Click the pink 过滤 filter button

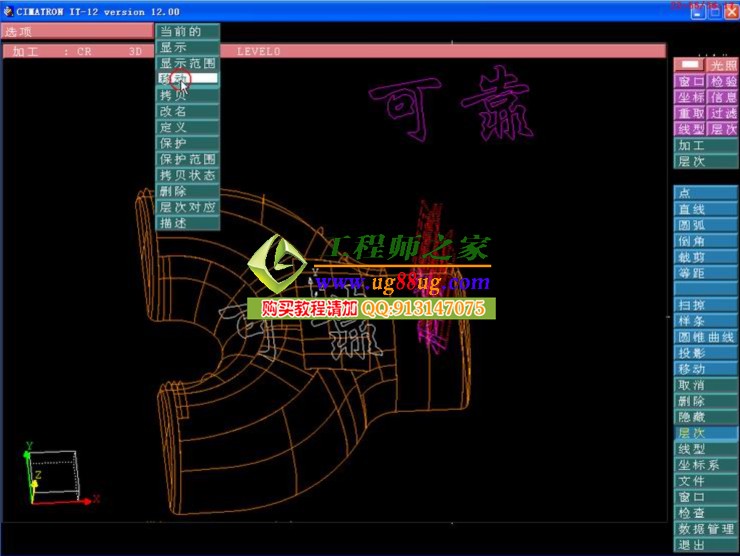[723, 113]
